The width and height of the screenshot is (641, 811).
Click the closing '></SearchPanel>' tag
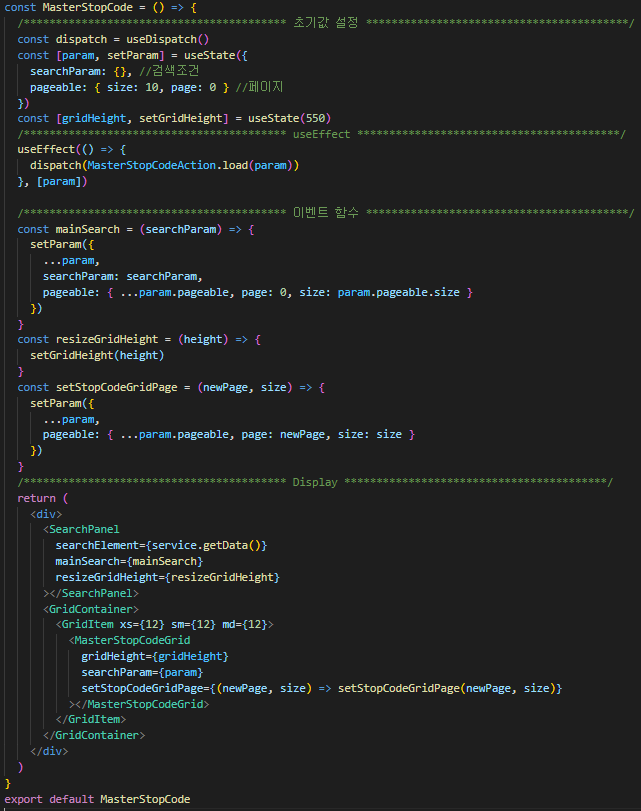91,593
